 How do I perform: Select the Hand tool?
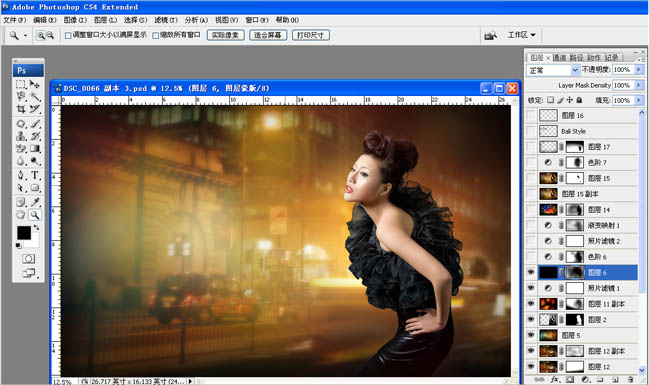(21, 215)
